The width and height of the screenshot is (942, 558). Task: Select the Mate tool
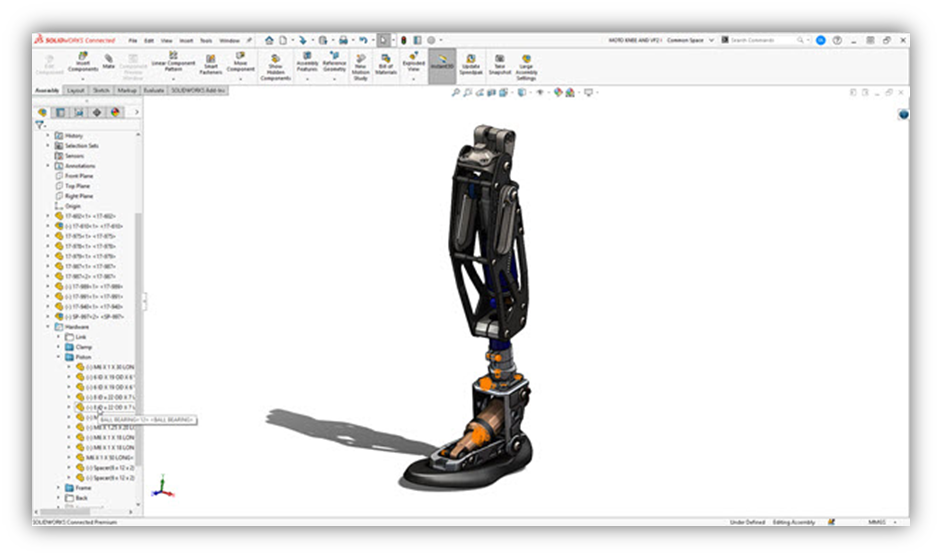[x=108, y=61]
